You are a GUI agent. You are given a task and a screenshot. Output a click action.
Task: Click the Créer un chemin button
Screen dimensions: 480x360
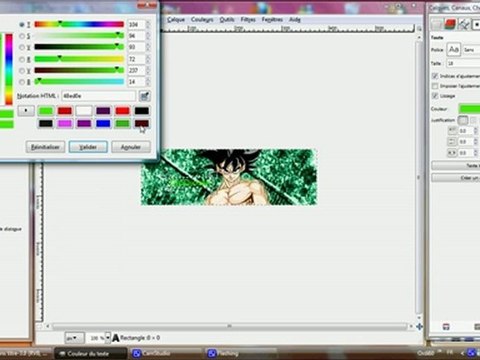[456, 178]
